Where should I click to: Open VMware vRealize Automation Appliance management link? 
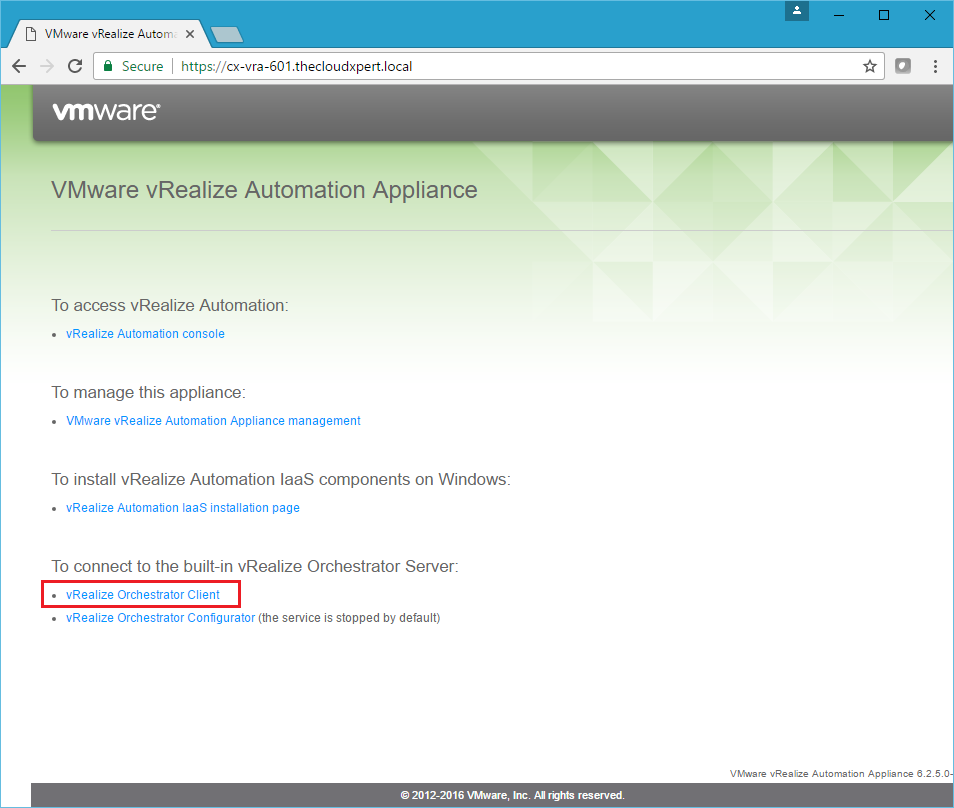click(x=213, y=421)
